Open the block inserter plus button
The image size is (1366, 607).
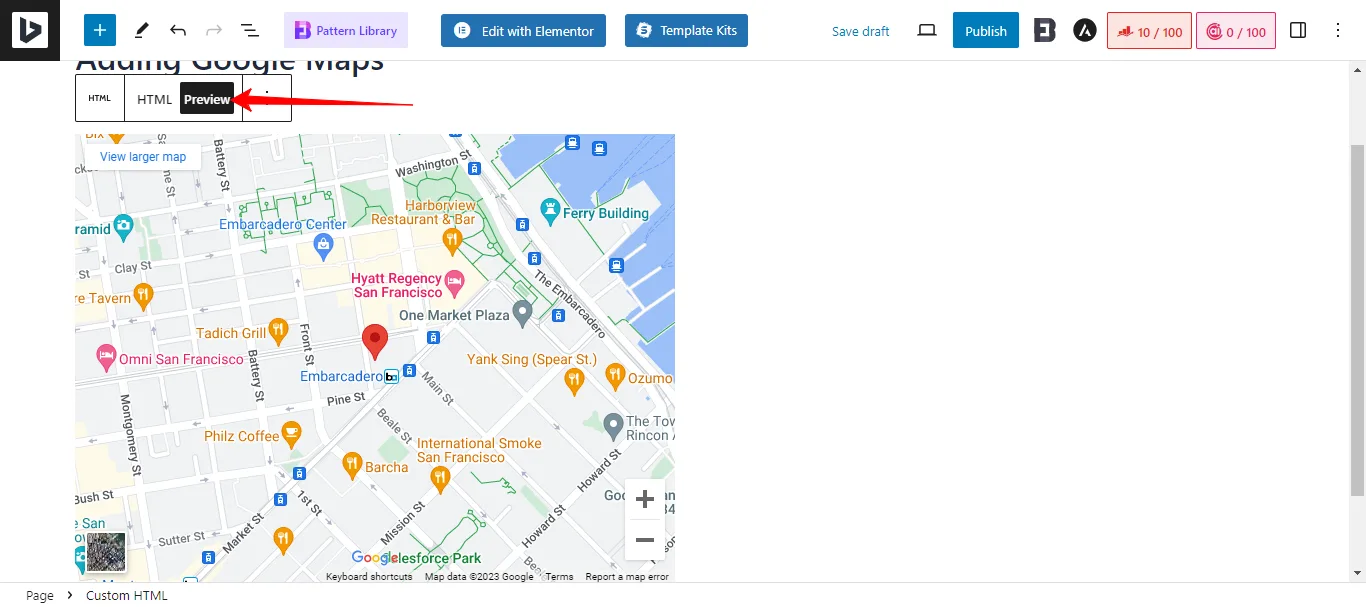(x=100, y=30)
